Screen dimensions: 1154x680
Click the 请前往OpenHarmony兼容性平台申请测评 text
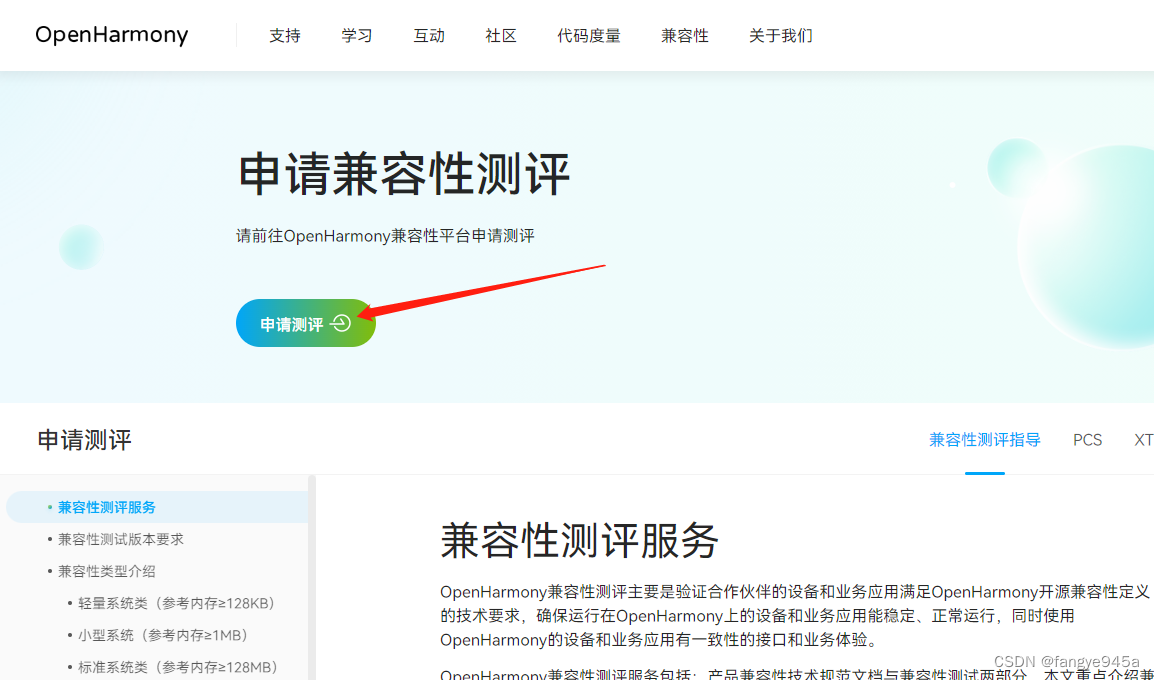pos(386,236)
